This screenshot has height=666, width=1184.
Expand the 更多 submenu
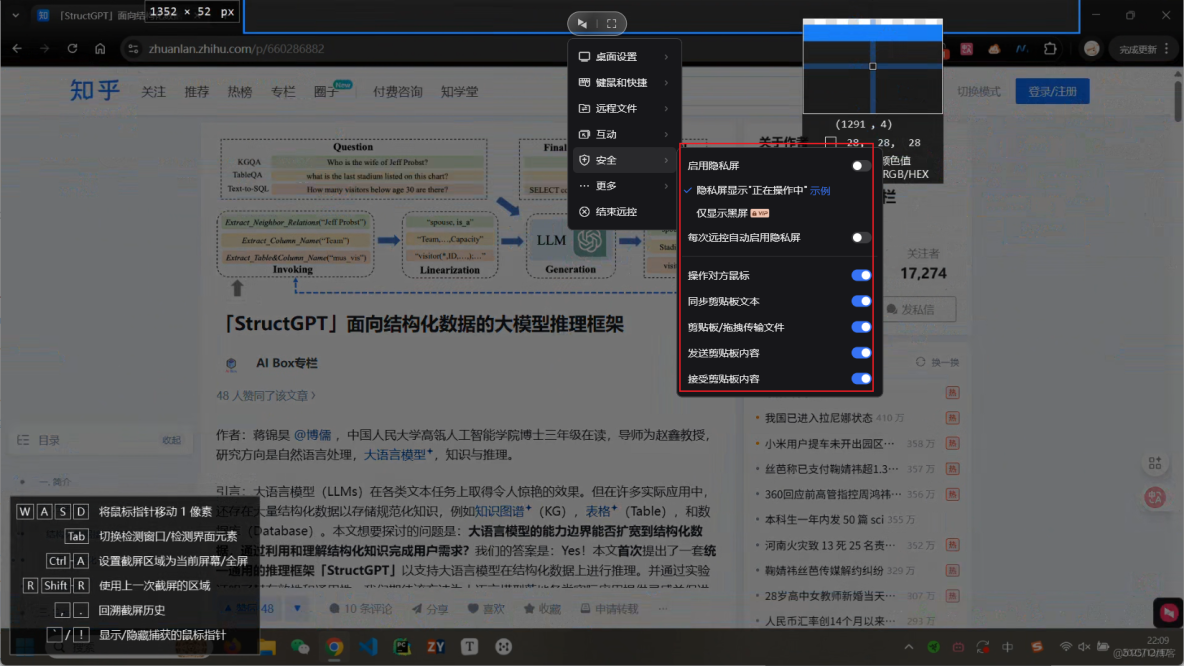(x=620, y=185)
